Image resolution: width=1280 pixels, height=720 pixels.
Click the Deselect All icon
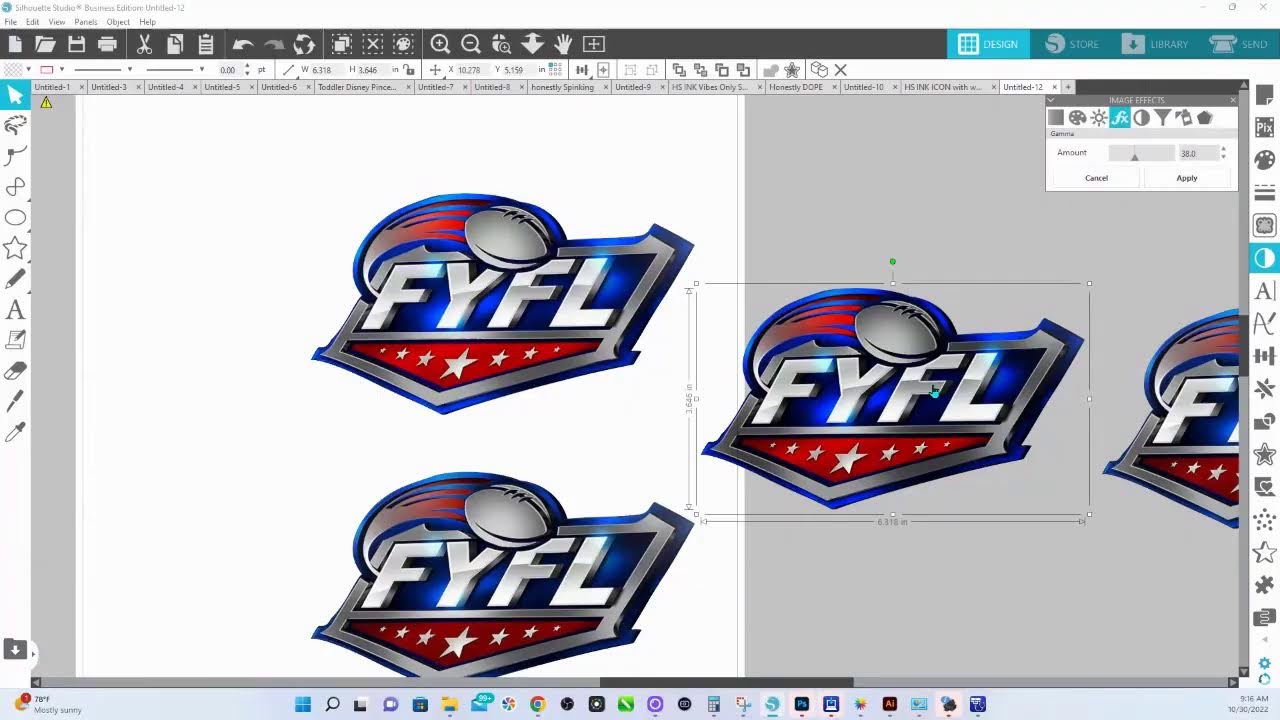(x=373, y=44)
